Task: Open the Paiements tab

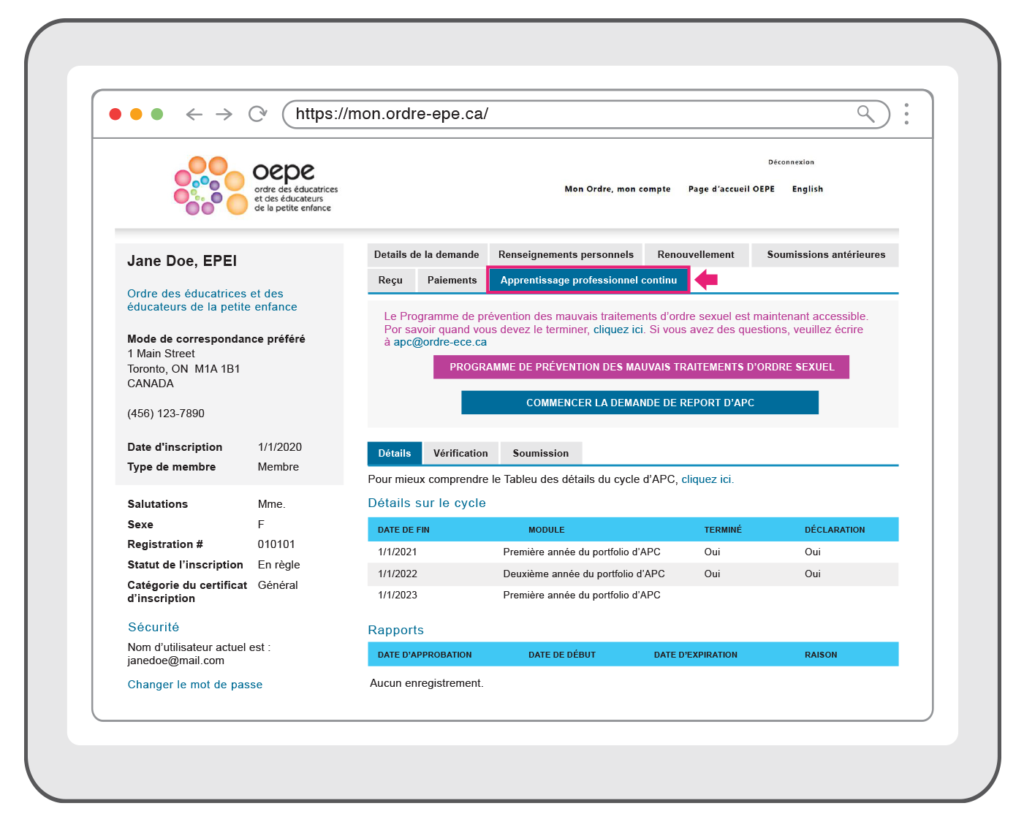Action: tap(452, 280)
